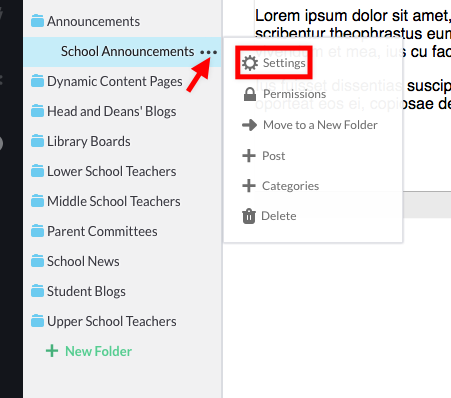Click the arrow icon for Move to a New Folder

pos(249,125)
